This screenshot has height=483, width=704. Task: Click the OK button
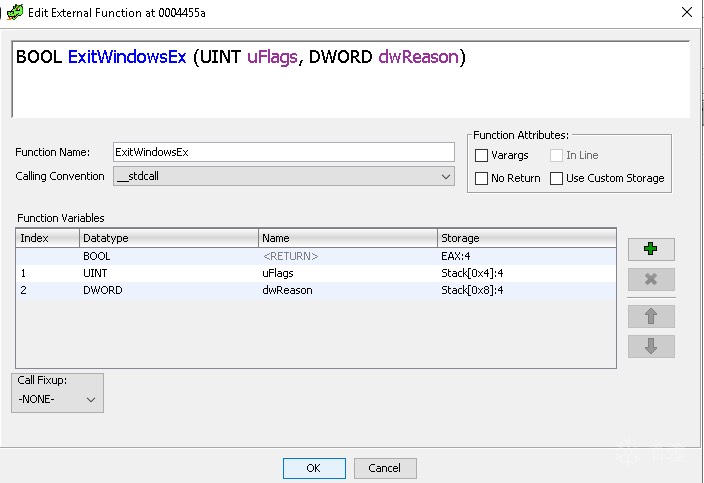pos(314,468)
